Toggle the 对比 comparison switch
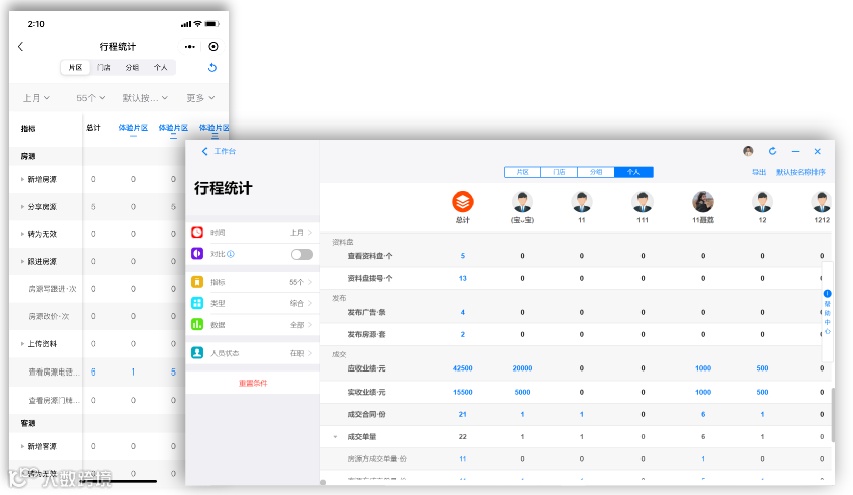Screen dimensions: 853x495 coord(301,254)
